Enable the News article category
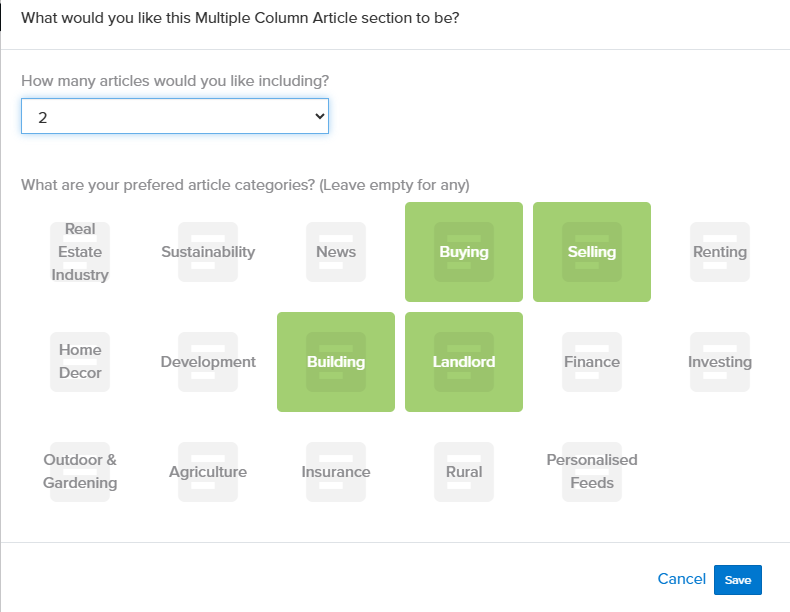Screen dimensions: 790x612 tap(336, 252)
